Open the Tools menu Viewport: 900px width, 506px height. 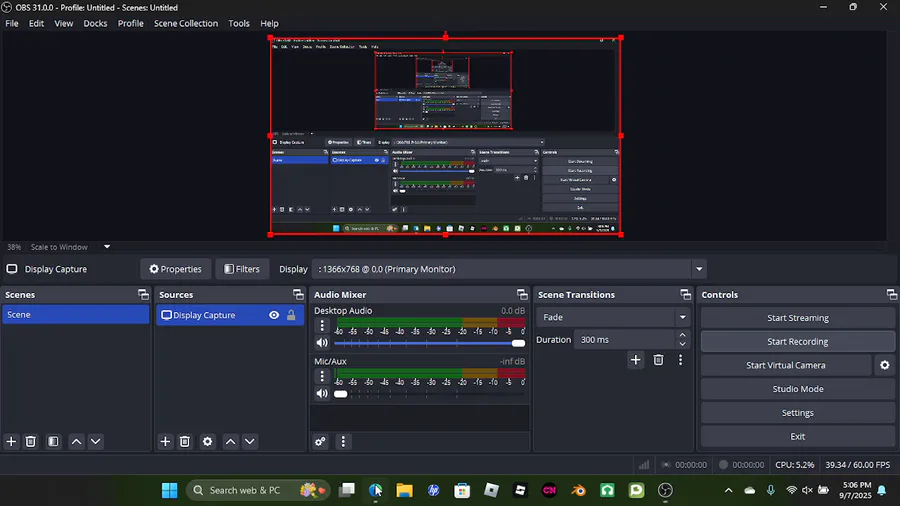(239, 24)
